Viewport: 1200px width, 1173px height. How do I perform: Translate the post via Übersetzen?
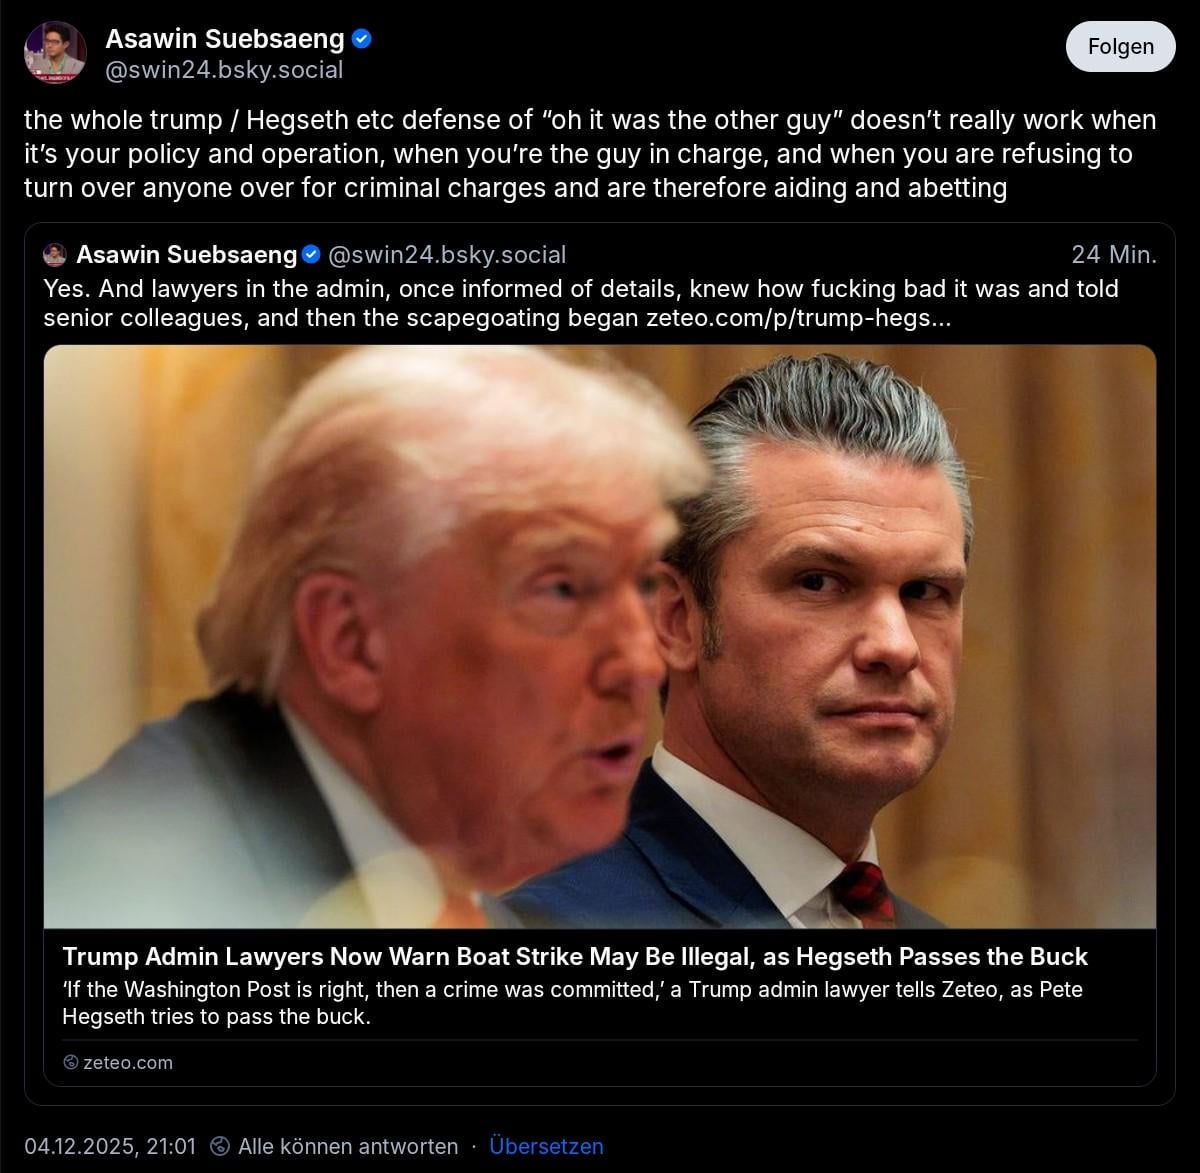click(546, 1146)
